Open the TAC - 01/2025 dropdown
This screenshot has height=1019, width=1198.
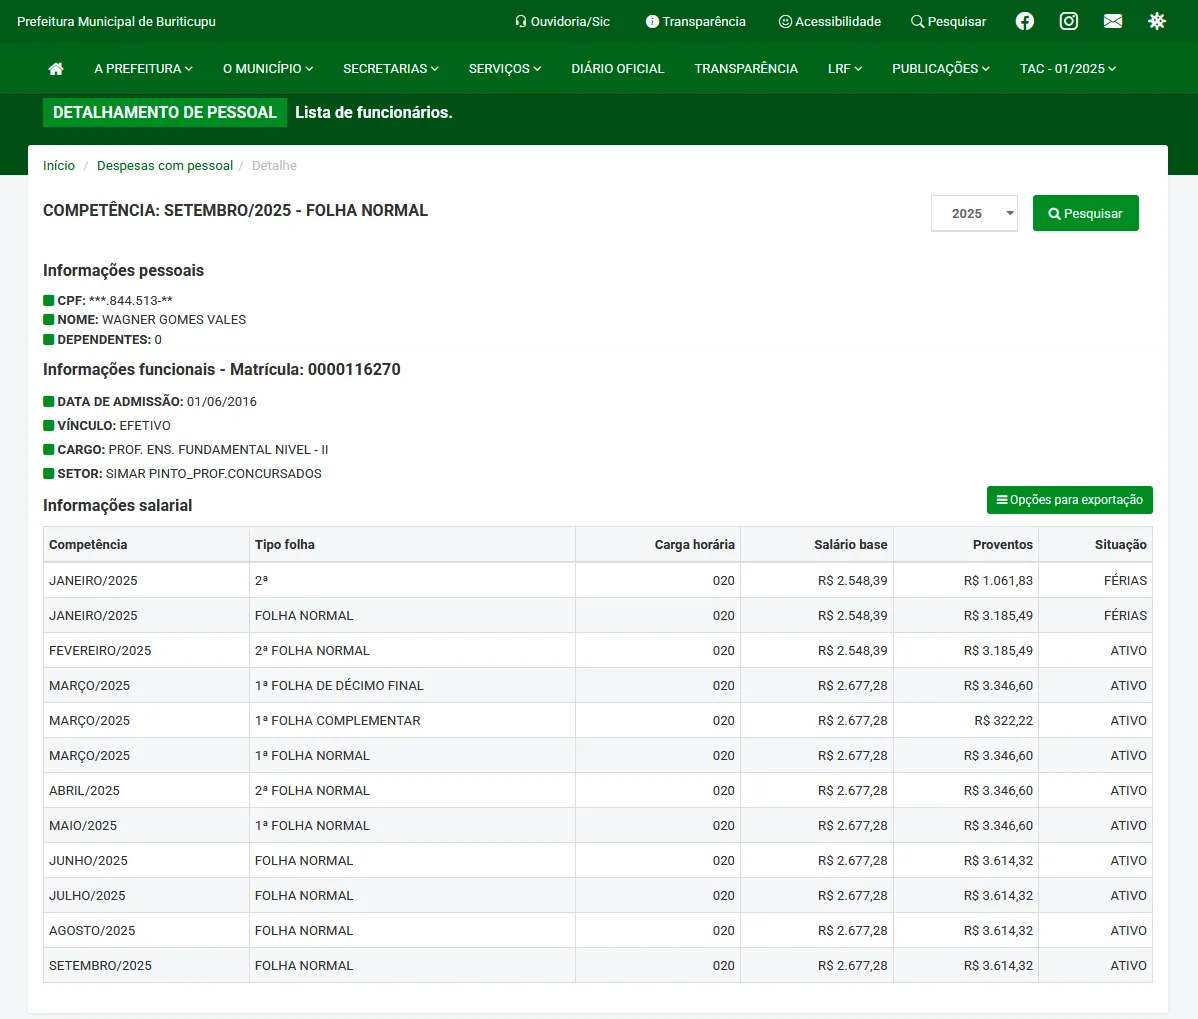[1067, 69]
